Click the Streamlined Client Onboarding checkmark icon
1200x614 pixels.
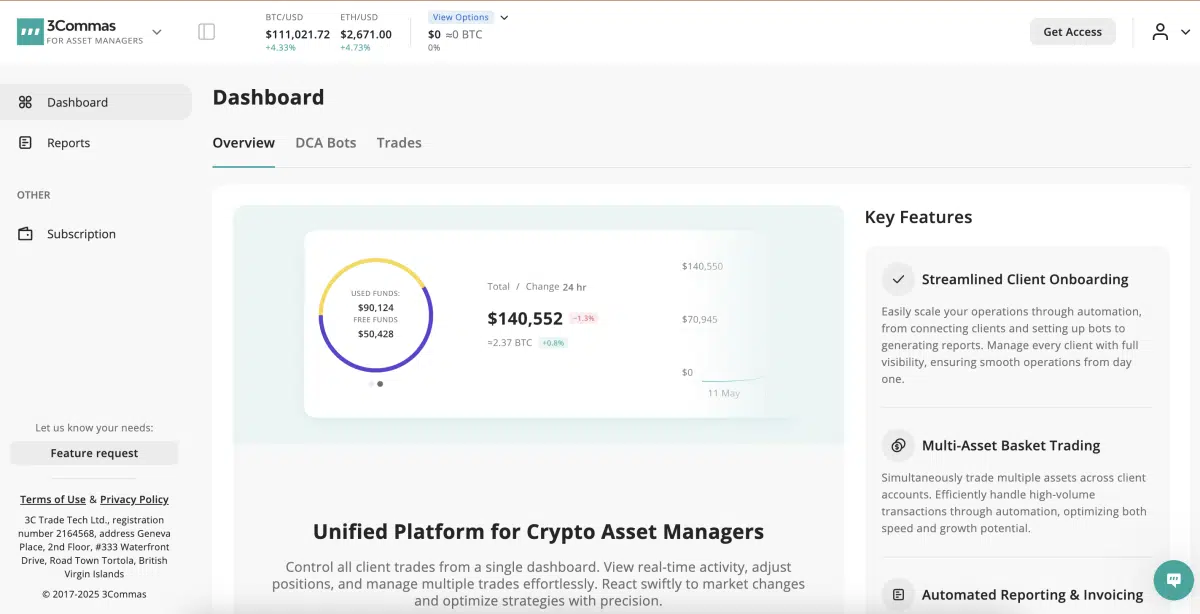898,279
